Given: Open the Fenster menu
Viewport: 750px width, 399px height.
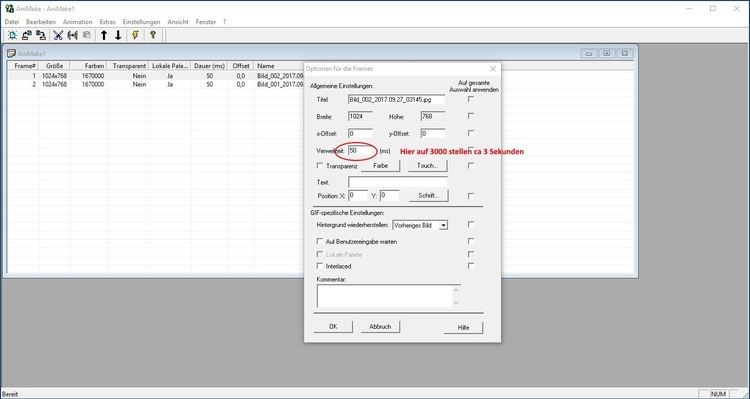Looking at the screenshot, I should pyautogui.click(x=206, y=22).
